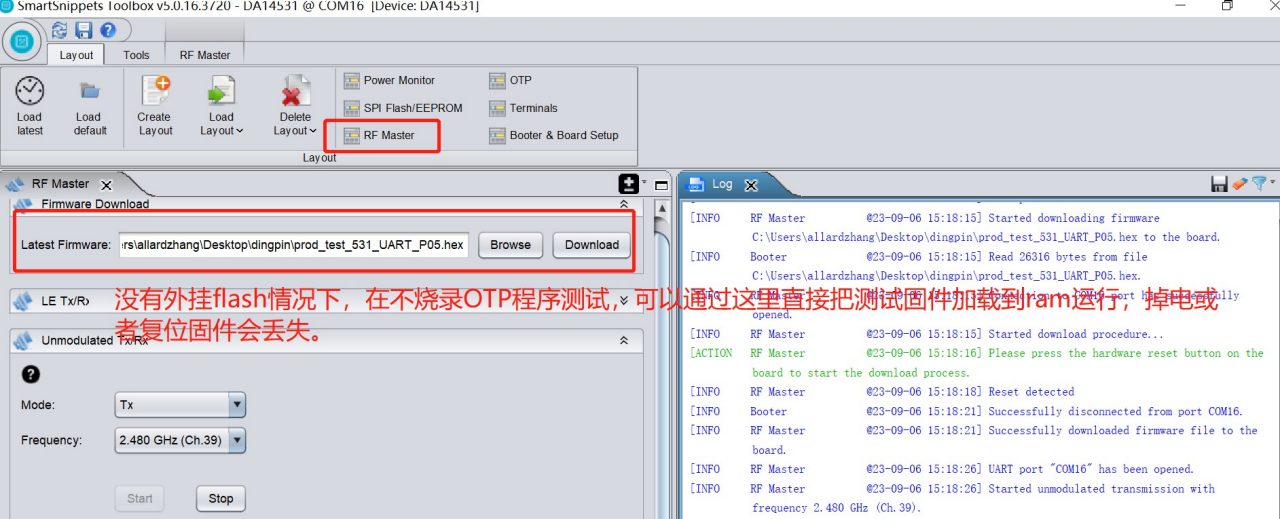Image resolution: width=1280 pixels, height=519 pixels.
Task: Click the Create Layout icon
Action: [x=155, y=91]
